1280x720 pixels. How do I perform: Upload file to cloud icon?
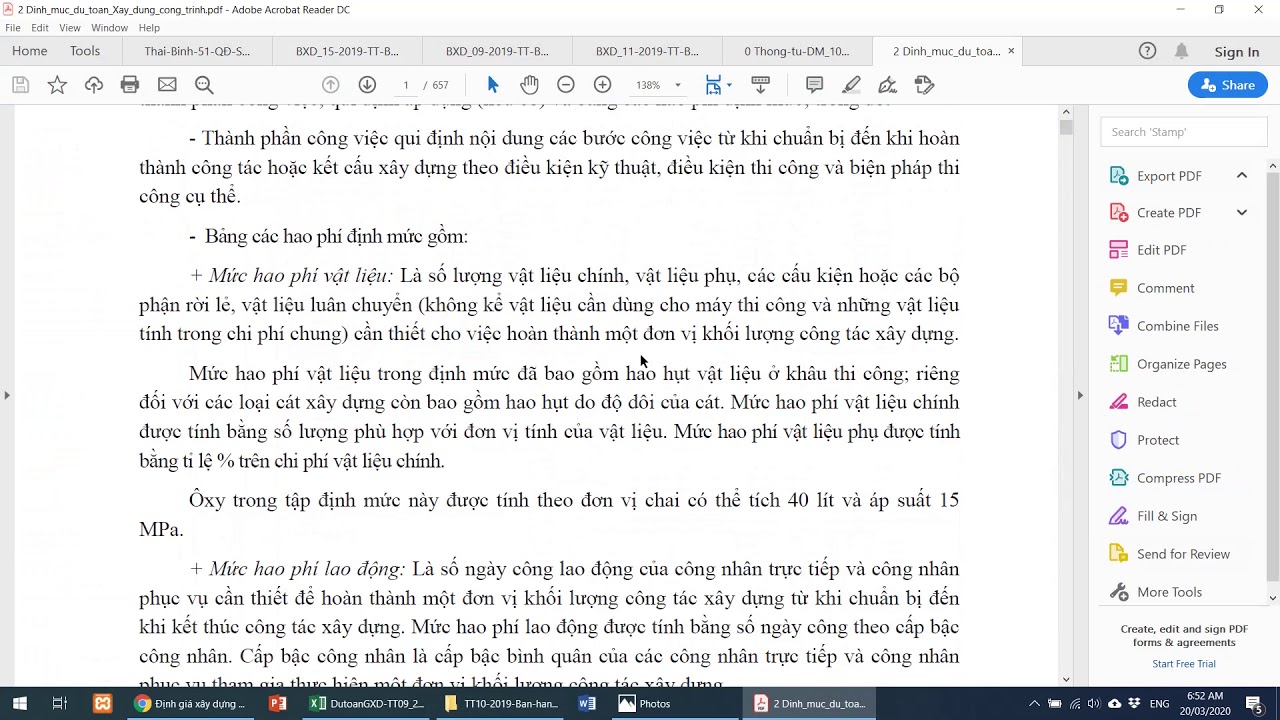[94, 85]
